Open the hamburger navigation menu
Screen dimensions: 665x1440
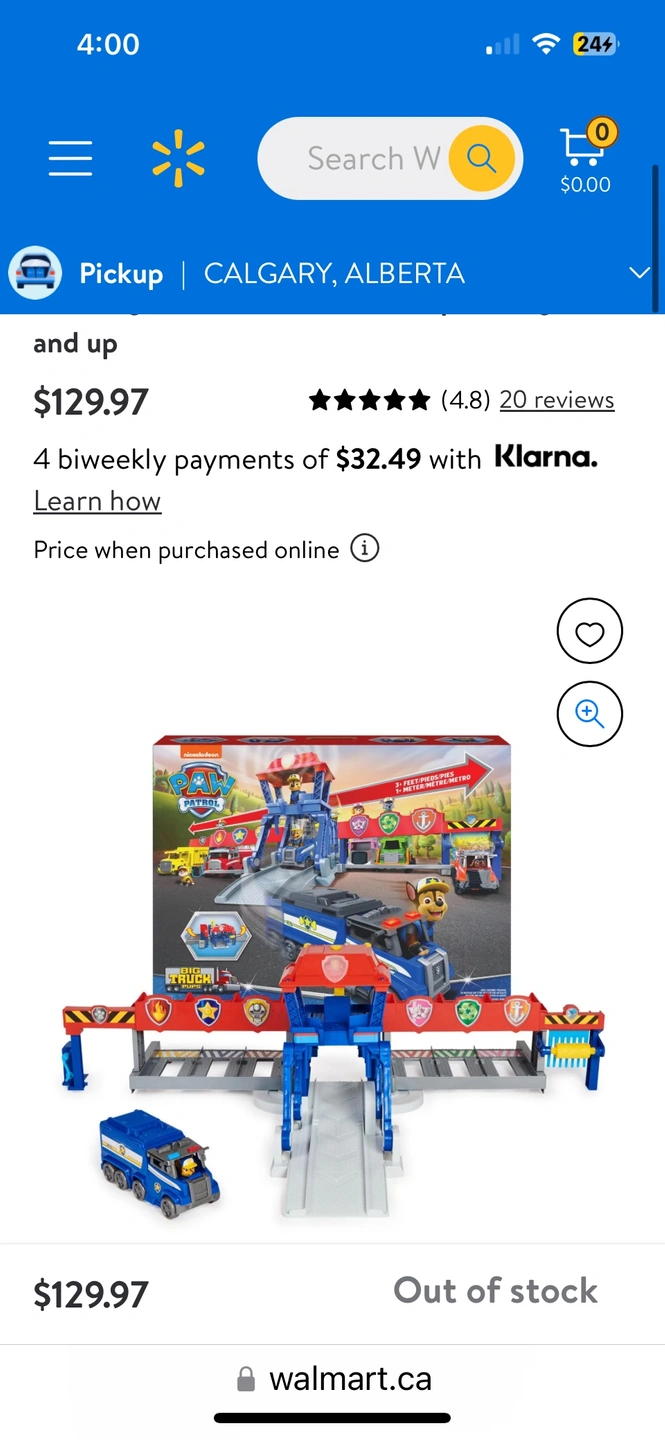[x=70, y=158]
